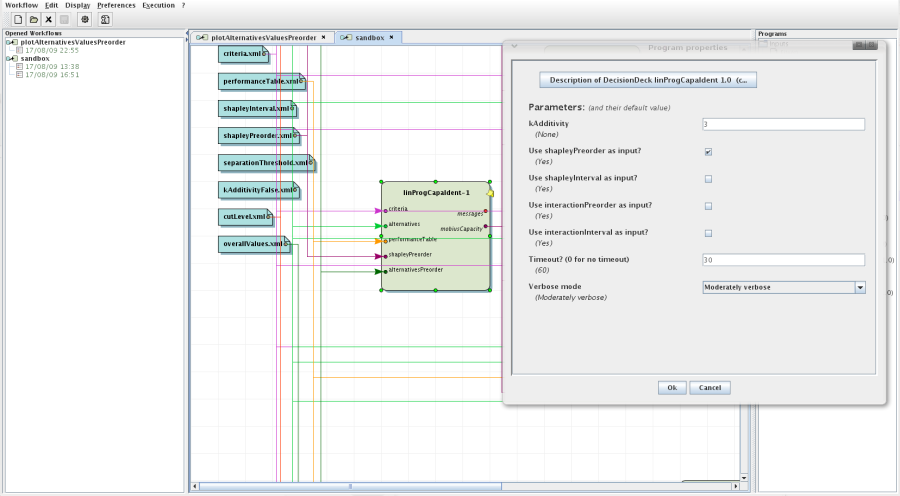Click the performanceTable input port on the node
Image resolution: width=900 pixels, height=496 pixels.
[385, 241]
